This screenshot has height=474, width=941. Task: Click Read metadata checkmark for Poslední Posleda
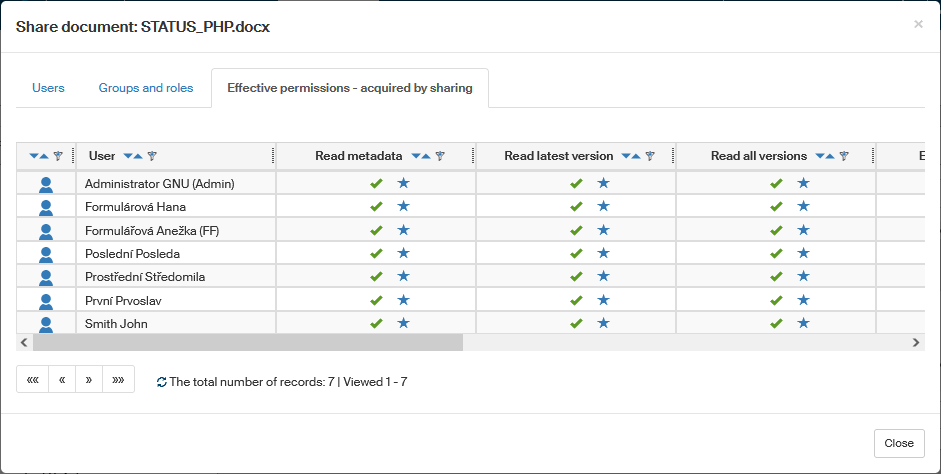pos(376,254)
